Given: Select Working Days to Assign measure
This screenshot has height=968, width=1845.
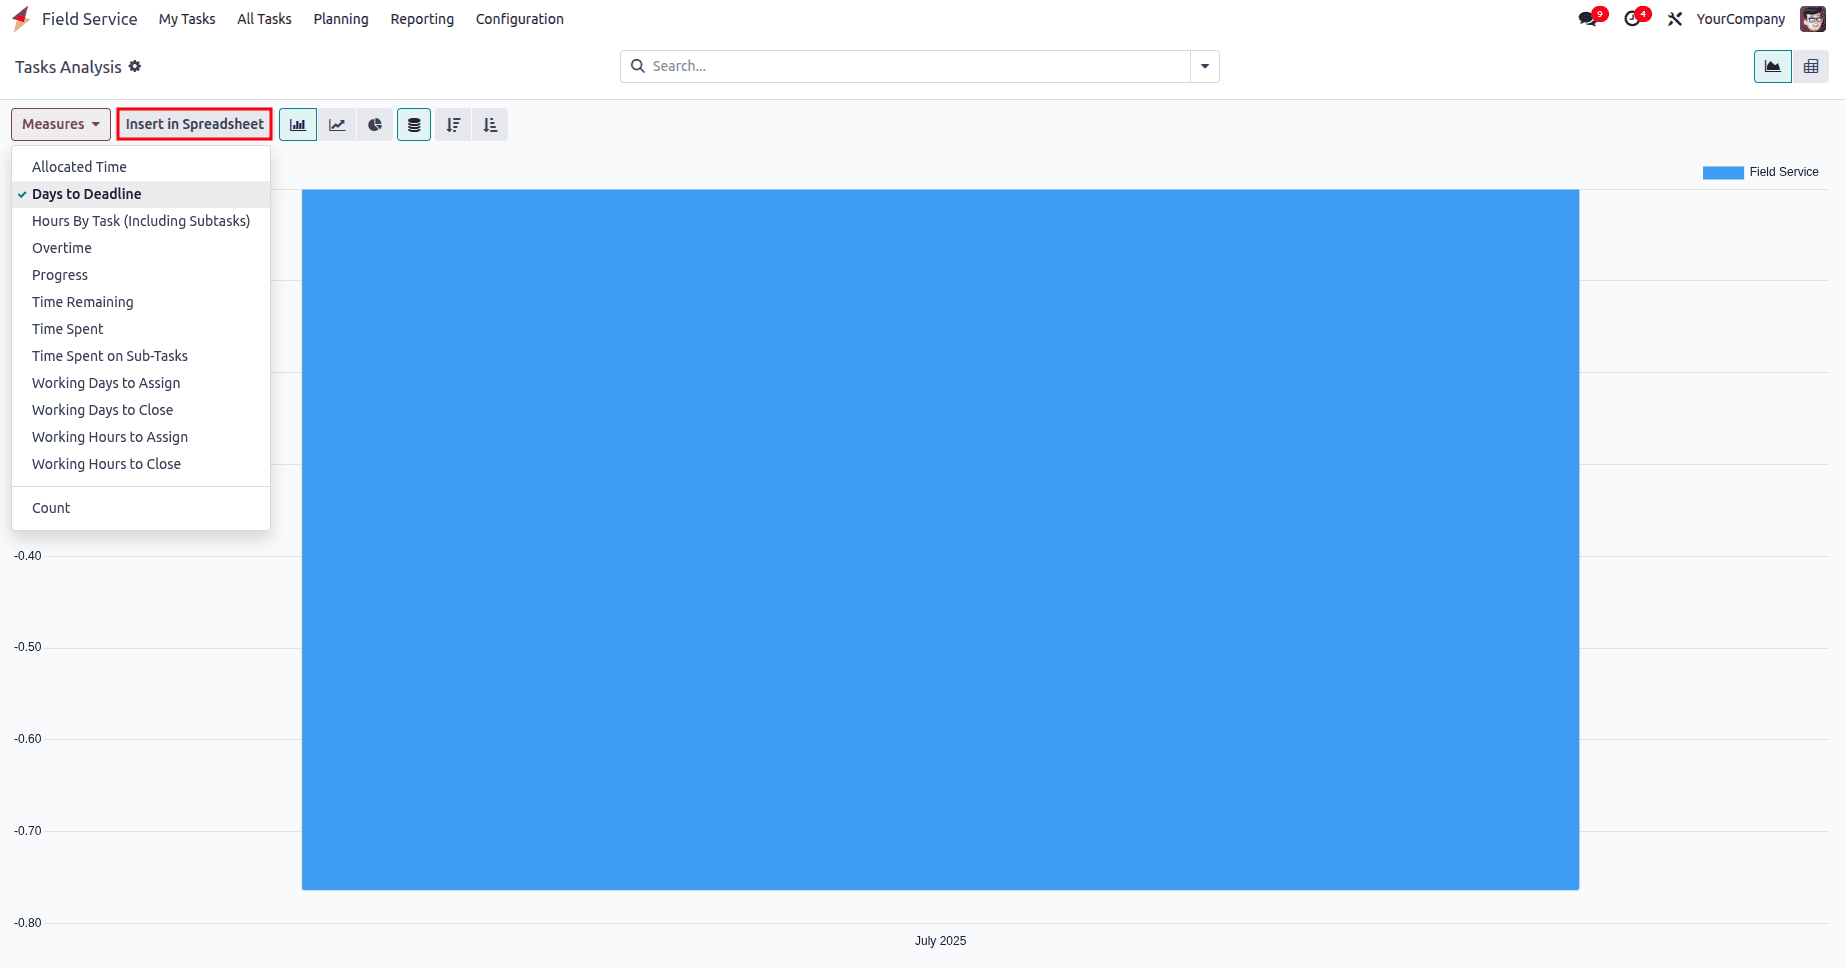Looking at the screenshot, I should coord(141,383).
